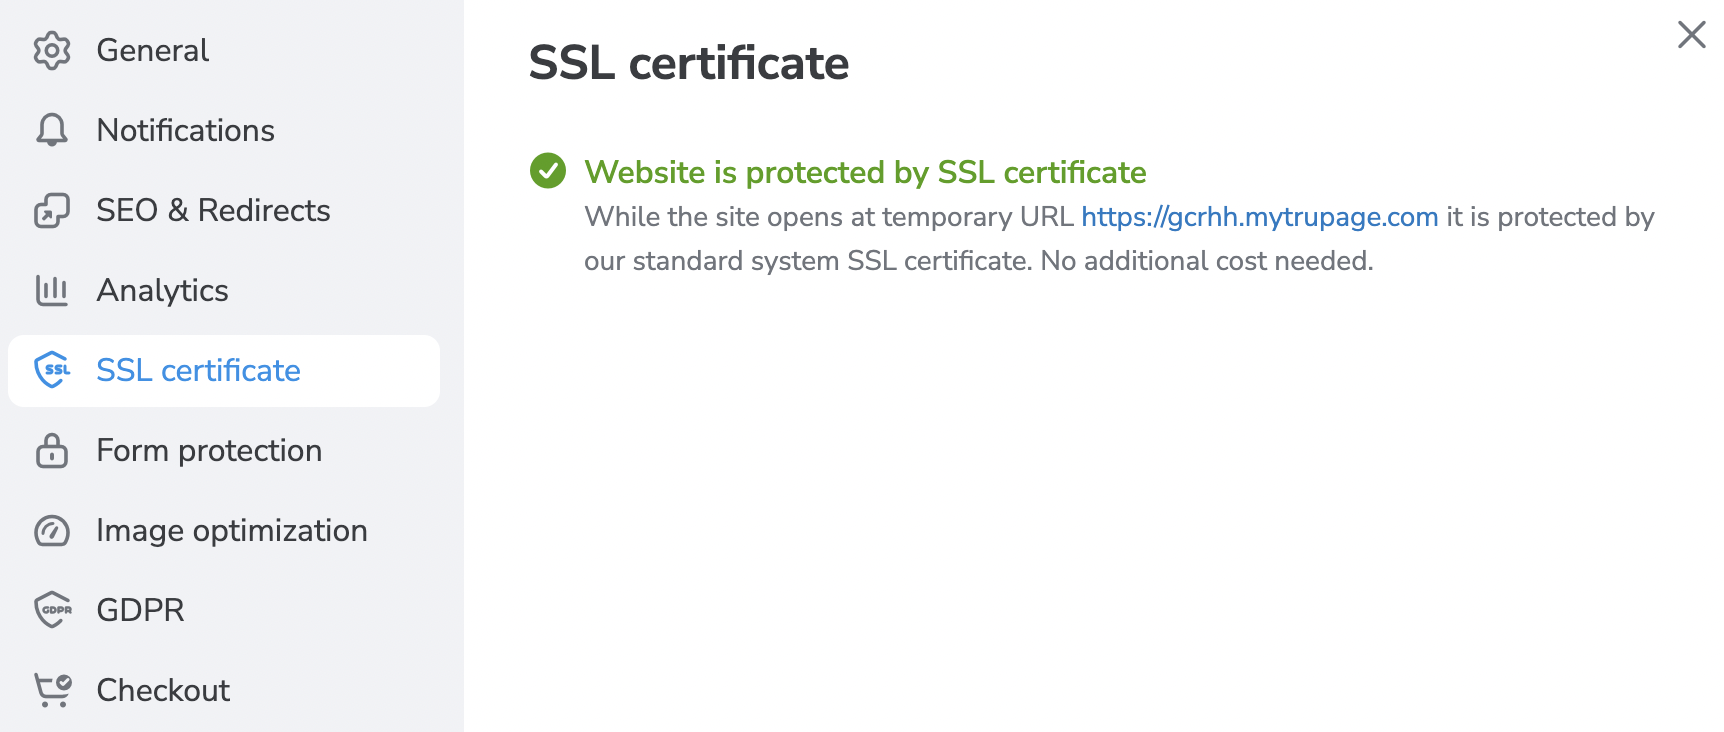
Task: Click the SEO & Redirects arrow icon
Action: coord(52,210)
